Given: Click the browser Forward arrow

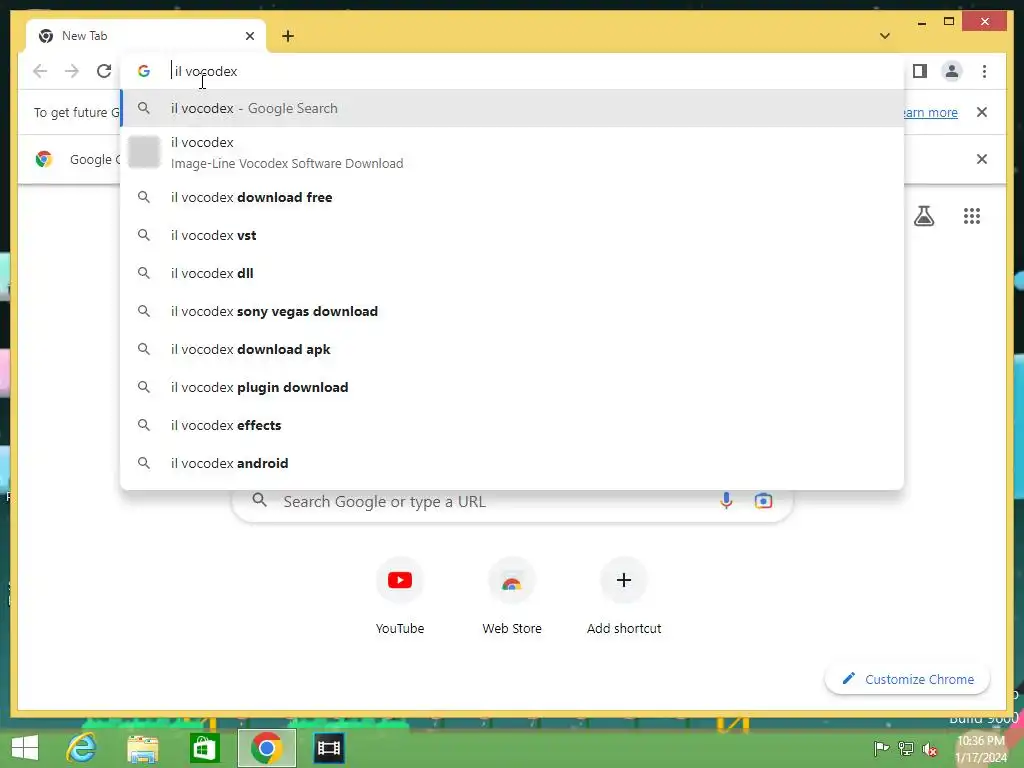Looking at the screenshot, I should tap(72, 71).
